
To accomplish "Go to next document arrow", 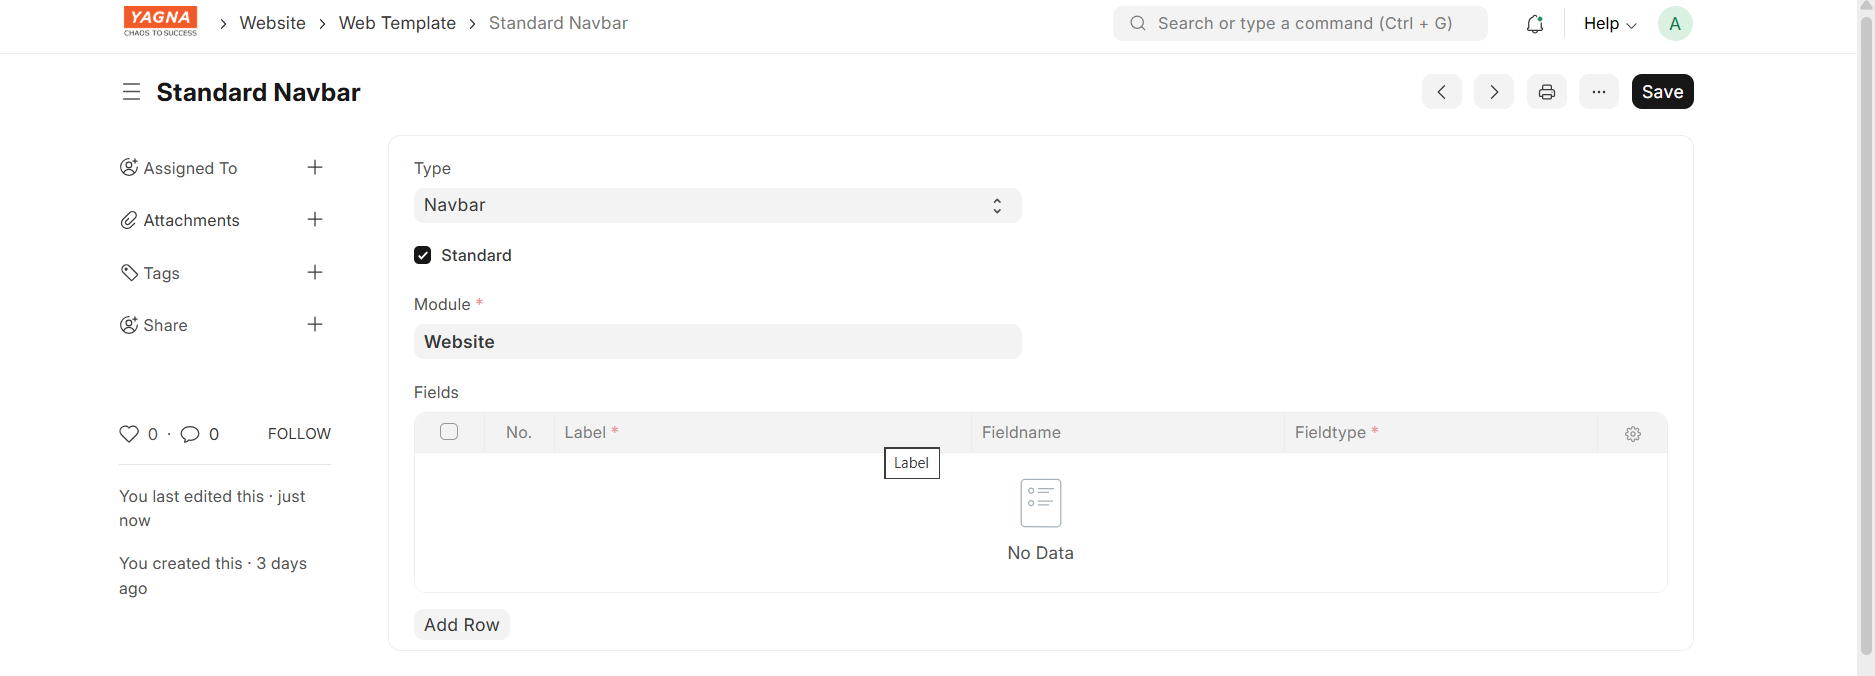I will tap(1493, 92).
